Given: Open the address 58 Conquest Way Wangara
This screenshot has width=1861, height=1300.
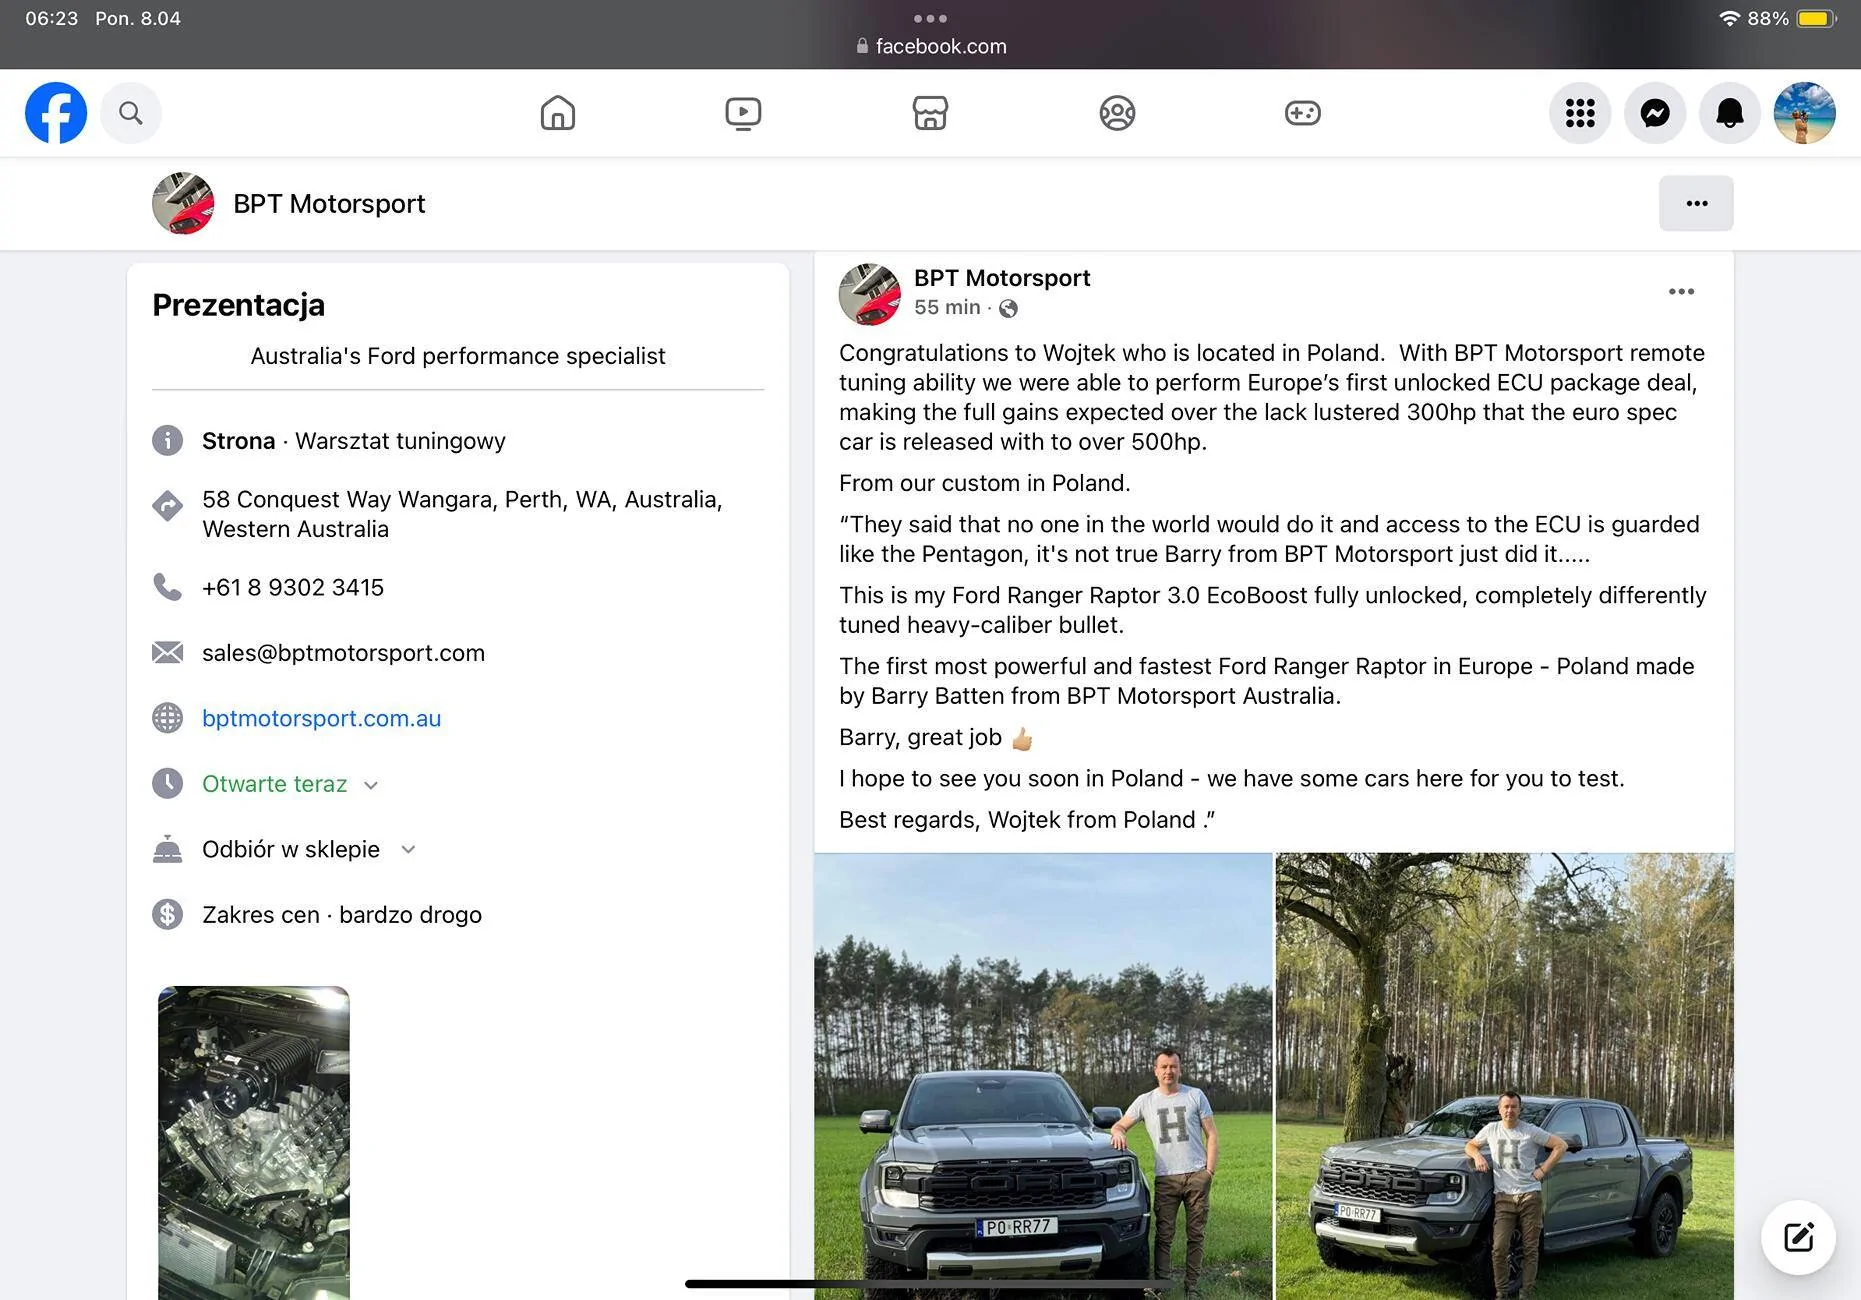Looking at the screenshot, I should coord(462,514).
